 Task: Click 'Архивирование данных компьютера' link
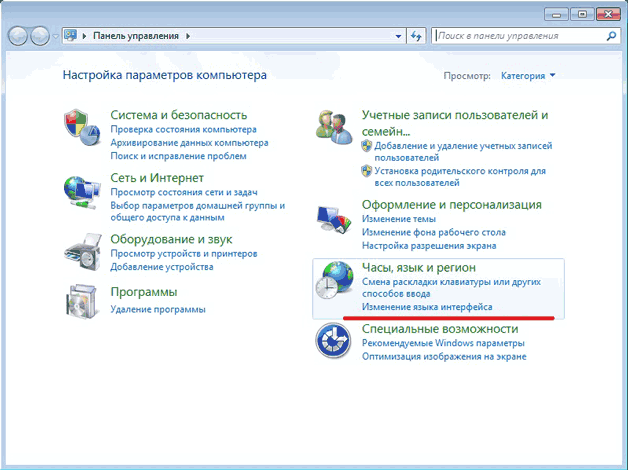click(x=189, y=143)
